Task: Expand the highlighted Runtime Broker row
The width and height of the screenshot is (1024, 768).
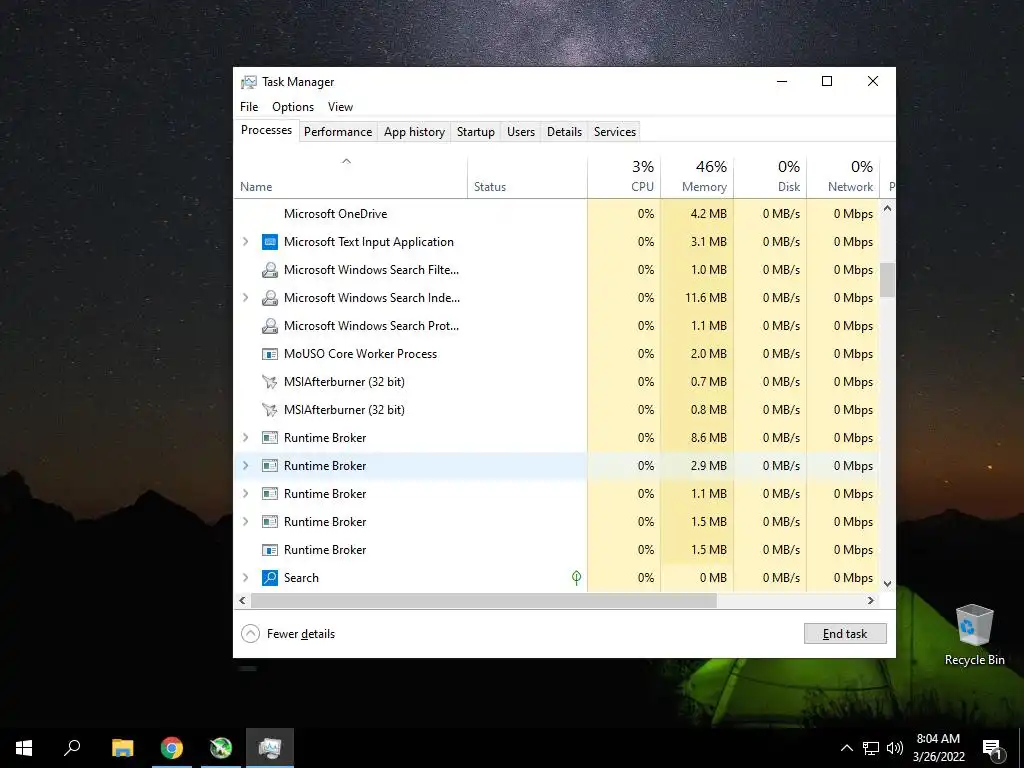Action: pyautogui.click(x=246, y=466)
